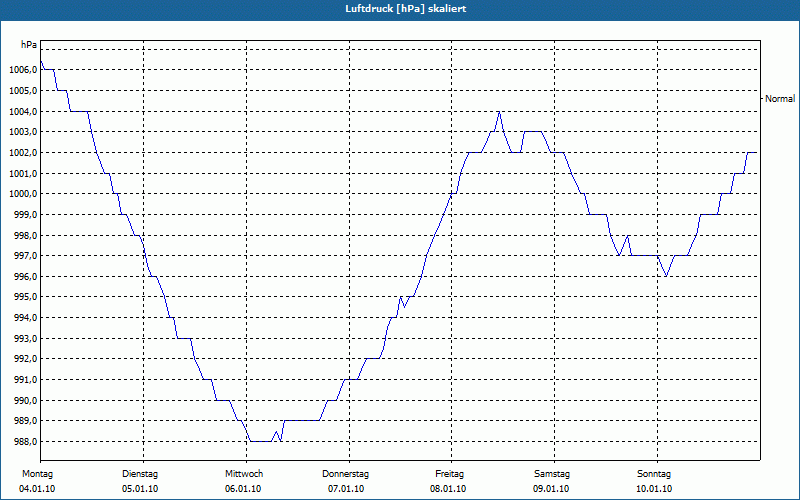Select the 997,0 axis value
This screenshot has width=800, height=500.
point(26,256)
